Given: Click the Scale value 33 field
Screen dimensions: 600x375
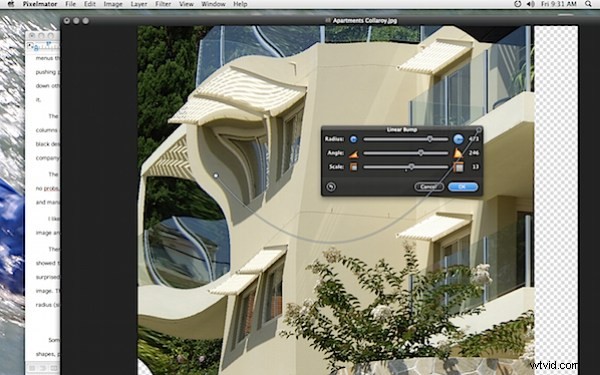Looking at the screenshot, I should pyautogui.click(x=475, y=166).
